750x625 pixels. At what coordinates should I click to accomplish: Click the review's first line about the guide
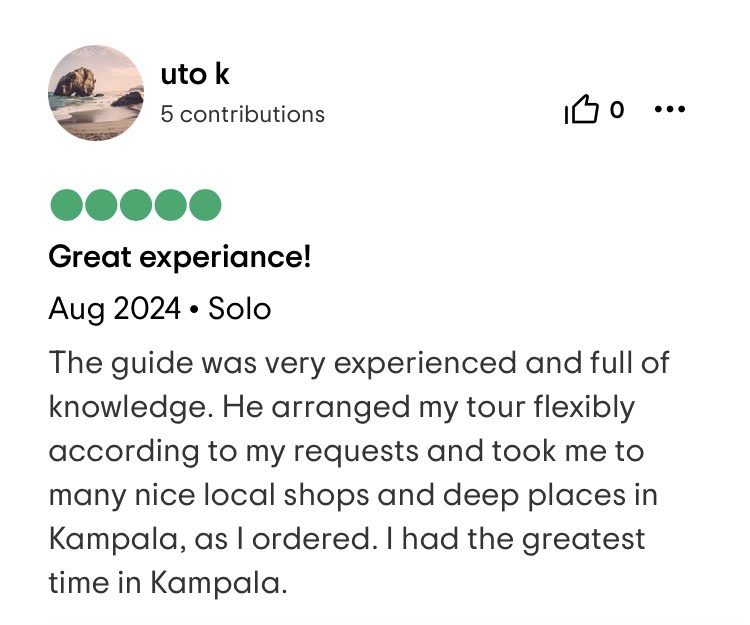coord(358,362)
